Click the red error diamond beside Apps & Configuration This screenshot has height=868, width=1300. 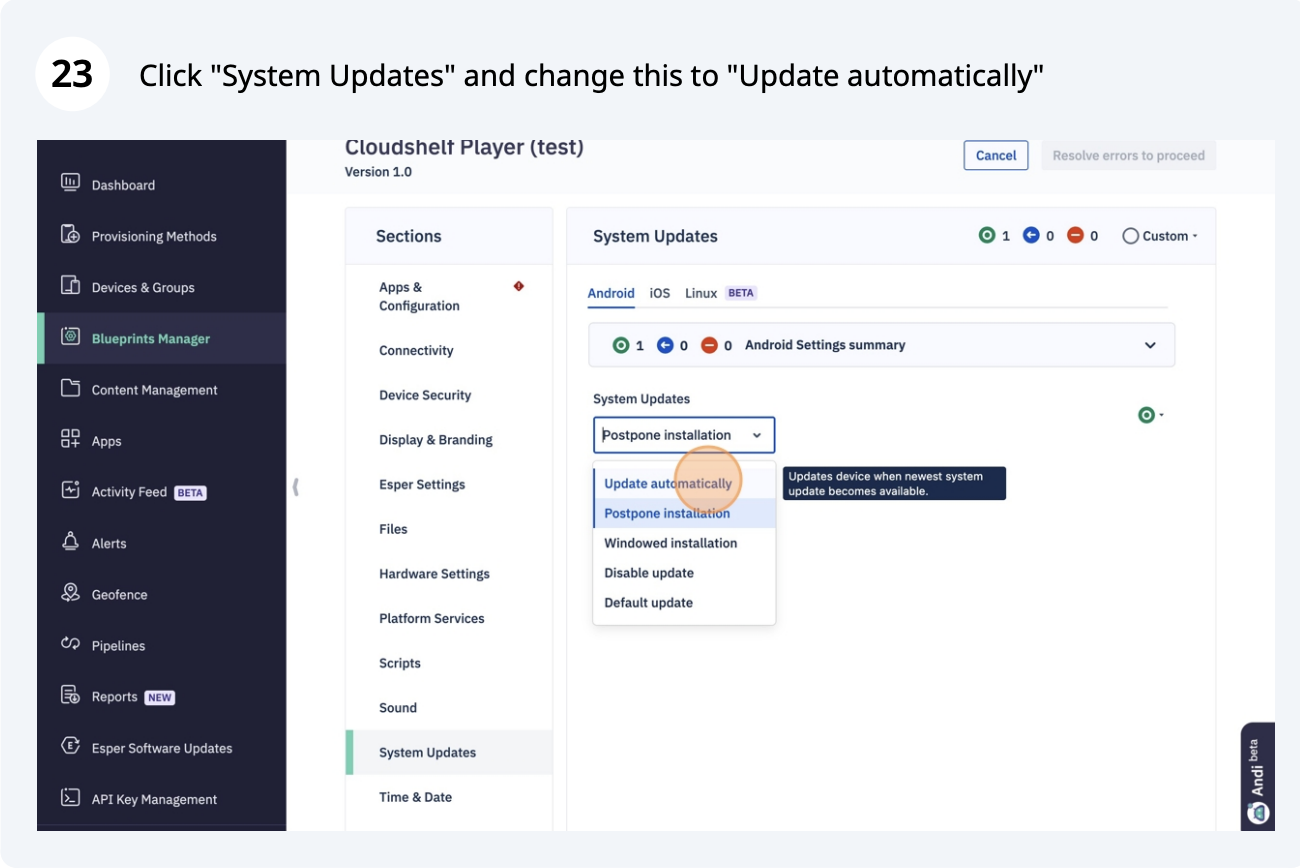519,287
